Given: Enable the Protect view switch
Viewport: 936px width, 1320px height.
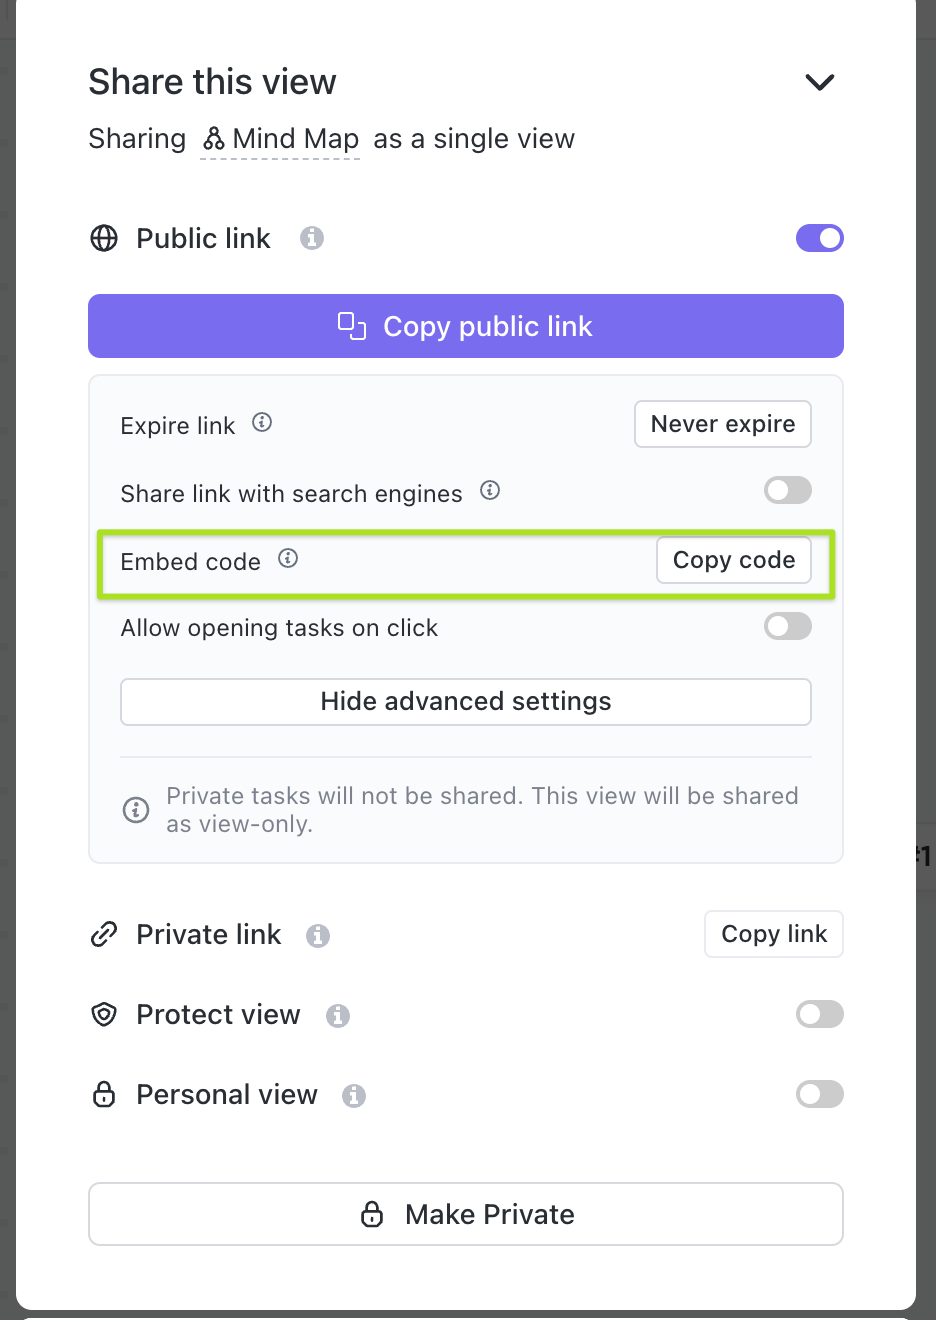Looking at the screenshot, I should (820, 1014).
